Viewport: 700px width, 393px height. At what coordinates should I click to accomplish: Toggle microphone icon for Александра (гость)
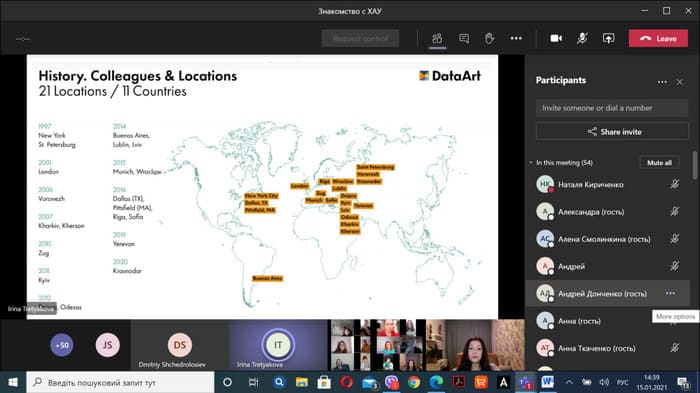pos(675,211)
